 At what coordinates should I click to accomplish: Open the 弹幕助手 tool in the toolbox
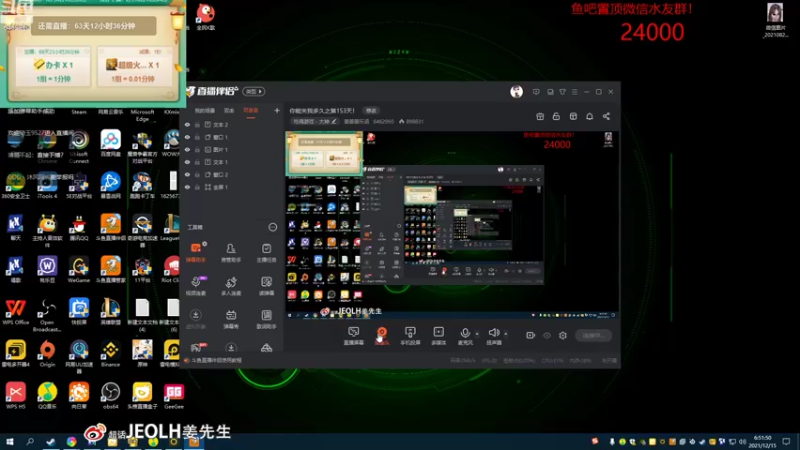pyautogui.click(x=196, y=252)
